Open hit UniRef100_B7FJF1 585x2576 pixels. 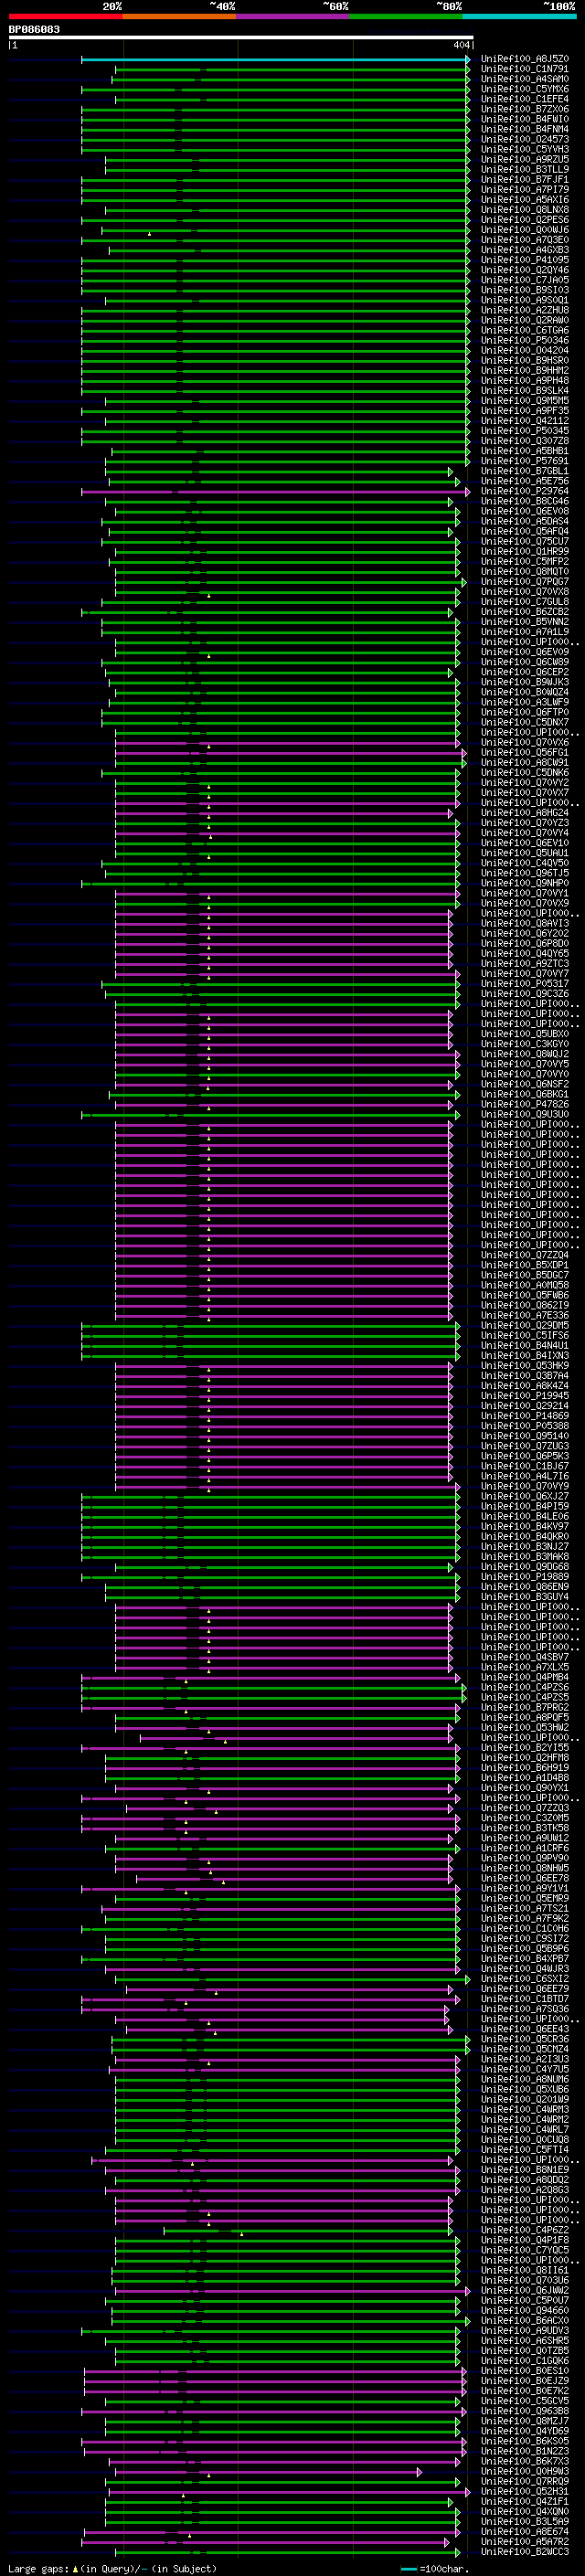tap(525, 180)
